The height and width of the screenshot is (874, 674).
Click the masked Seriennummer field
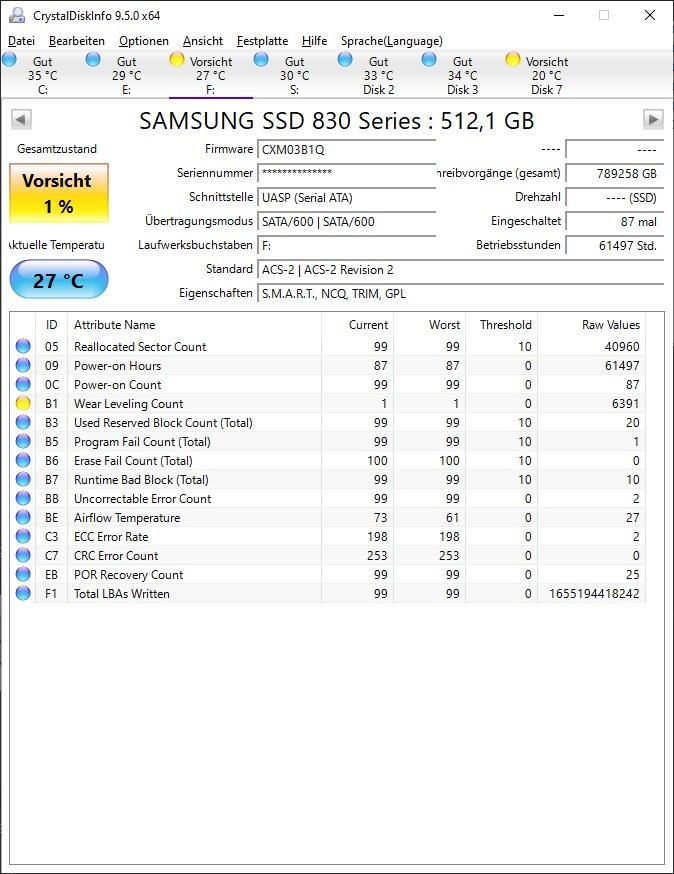[x=346, y=173]
